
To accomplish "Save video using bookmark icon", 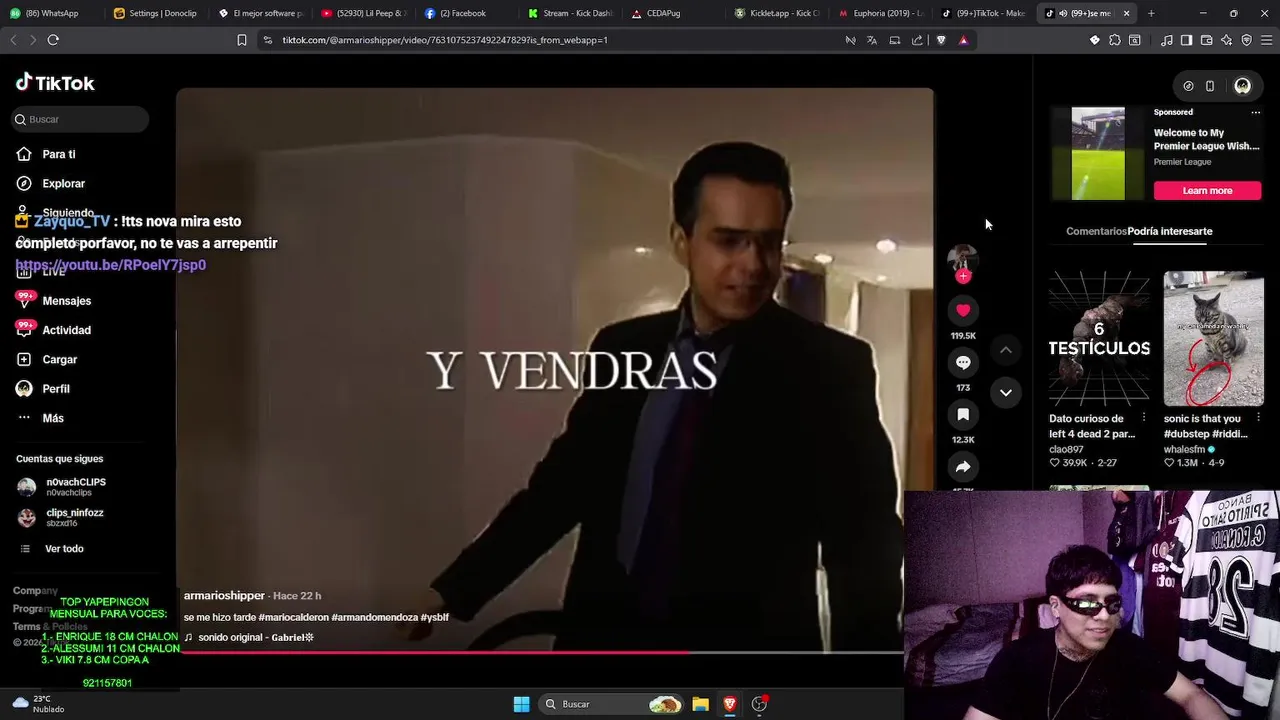I will pos(963,414).
